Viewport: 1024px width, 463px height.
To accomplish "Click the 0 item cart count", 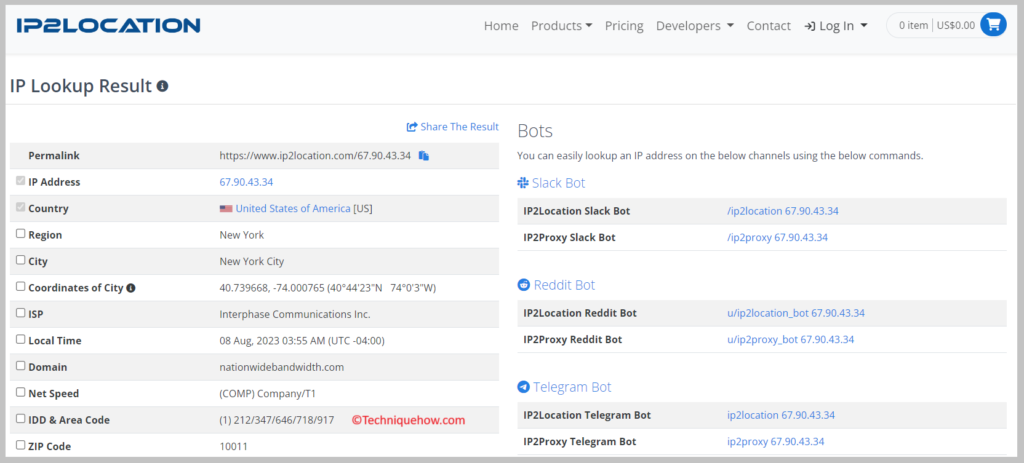I will click(x=913, y=25).
